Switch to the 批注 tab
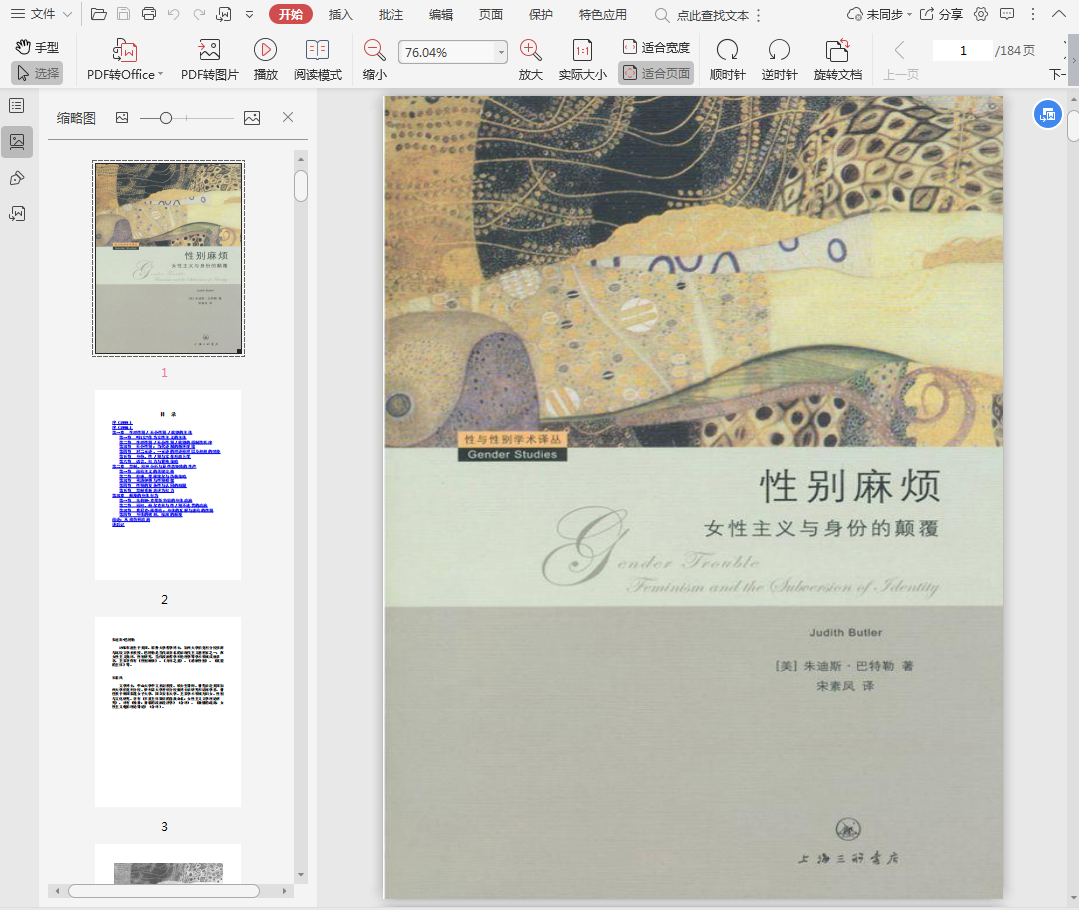Image resolution: width=1079 pixels, height=910 pixels. pyautogui.click(x=390, y=14)
